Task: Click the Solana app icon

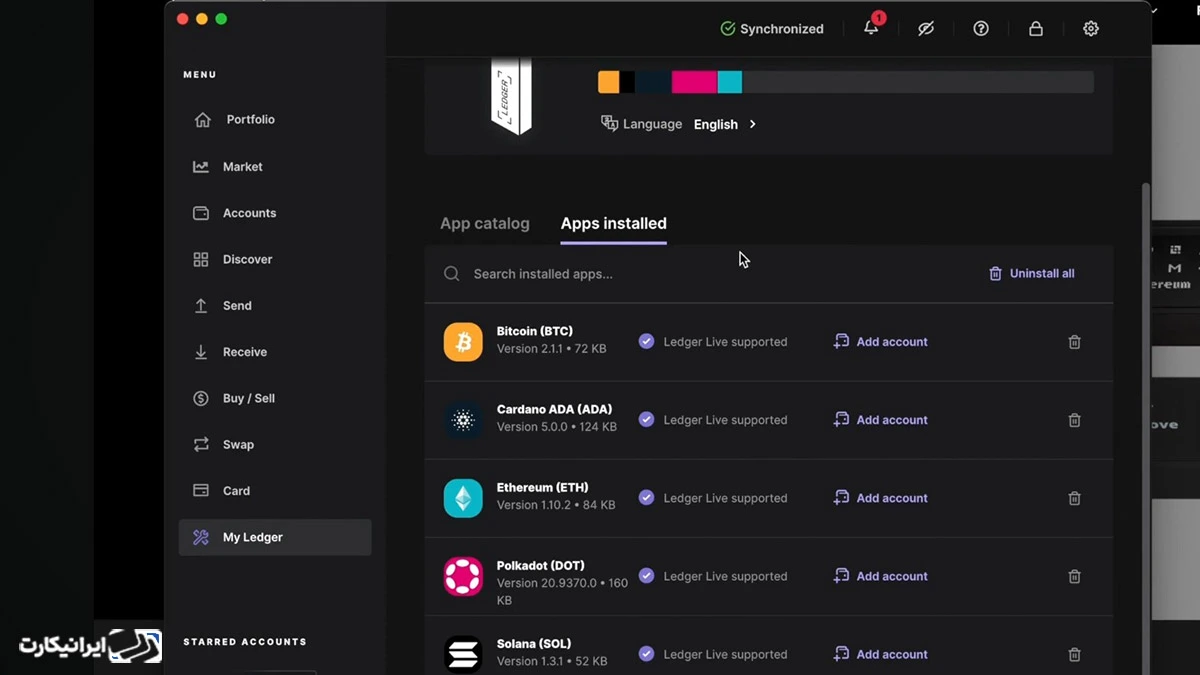Action: (x=463, y=654)
